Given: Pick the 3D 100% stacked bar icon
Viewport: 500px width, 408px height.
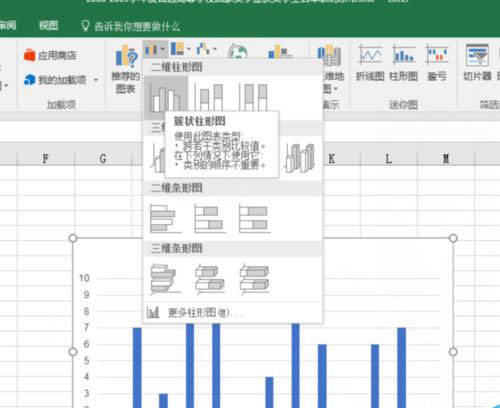Looking at the screenshot, I should click(254, 279).
